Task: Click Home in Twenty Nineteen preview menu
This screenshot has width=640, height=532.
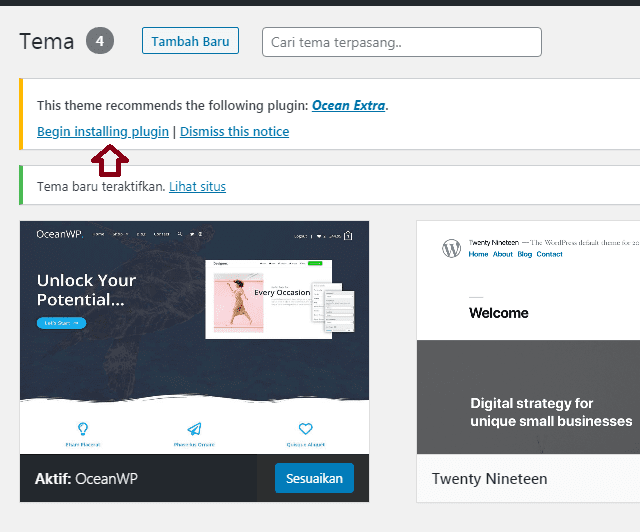Action: tap(478, 254)
